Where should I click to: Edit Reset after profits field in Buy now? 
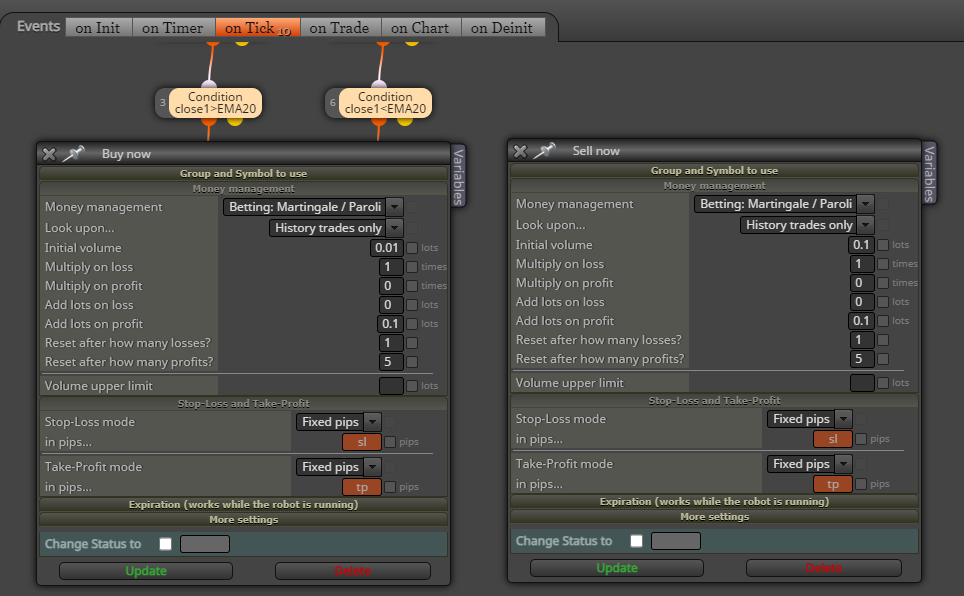tap(391, 362)
